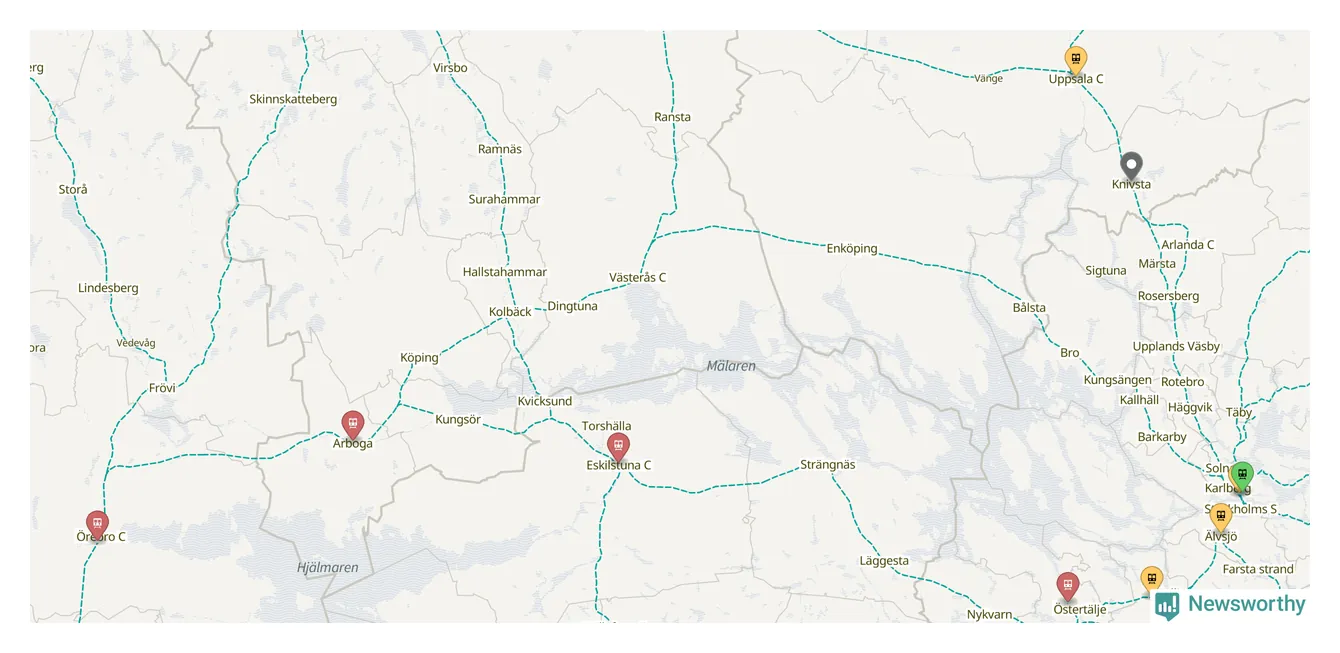Viewport: 1340px width, 653px height.
Task: Select the Surahammar town label
Action: click(x=504, y=199)
